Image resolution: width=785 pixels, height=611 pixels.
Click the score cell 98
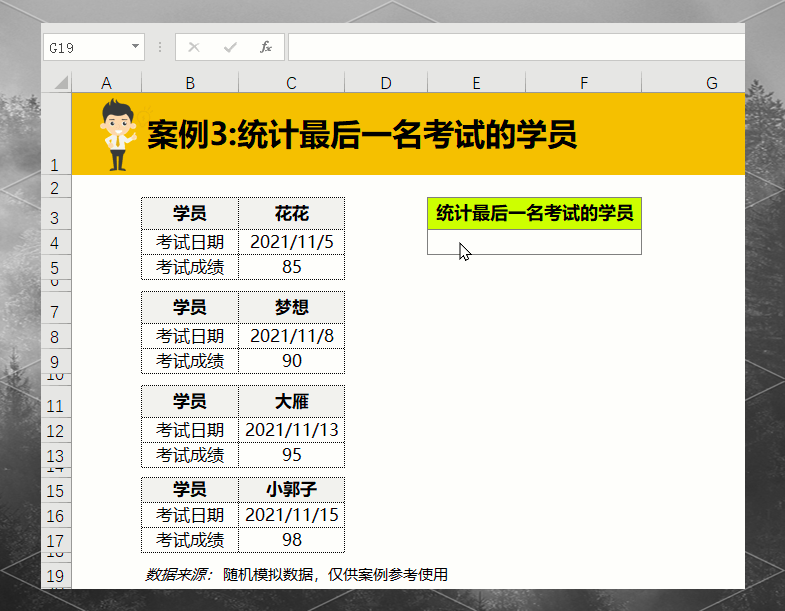291,540
